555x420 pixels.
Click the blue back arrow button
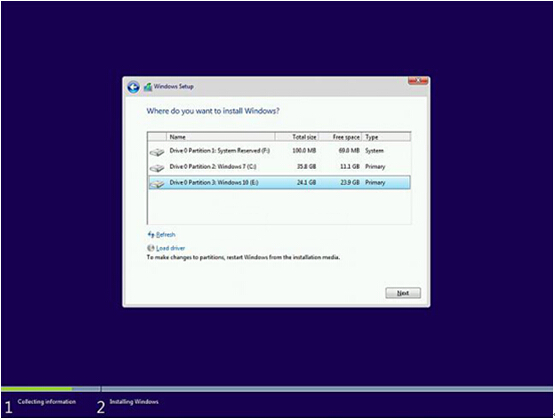click(x=133, y=87)
